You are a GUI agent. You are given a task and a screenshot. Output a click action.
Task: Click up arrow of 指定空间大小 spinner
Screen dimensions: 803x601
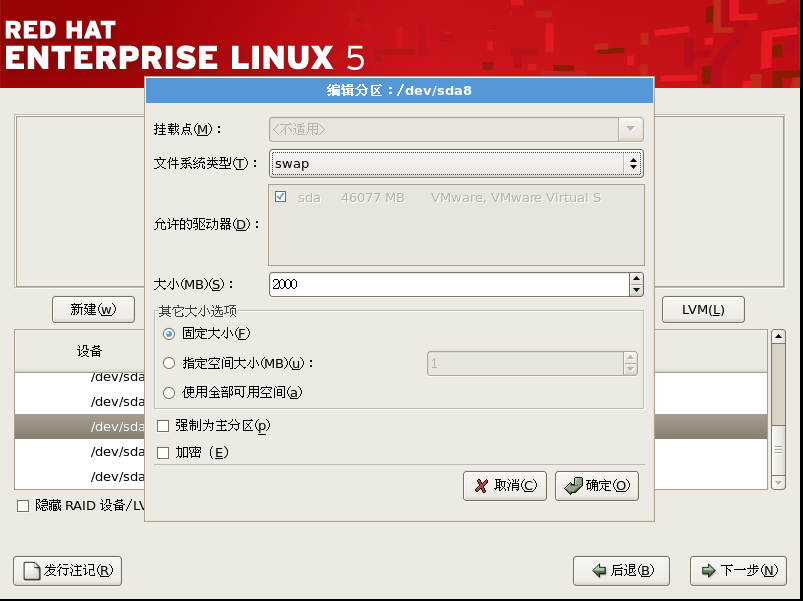click(630, 358)
